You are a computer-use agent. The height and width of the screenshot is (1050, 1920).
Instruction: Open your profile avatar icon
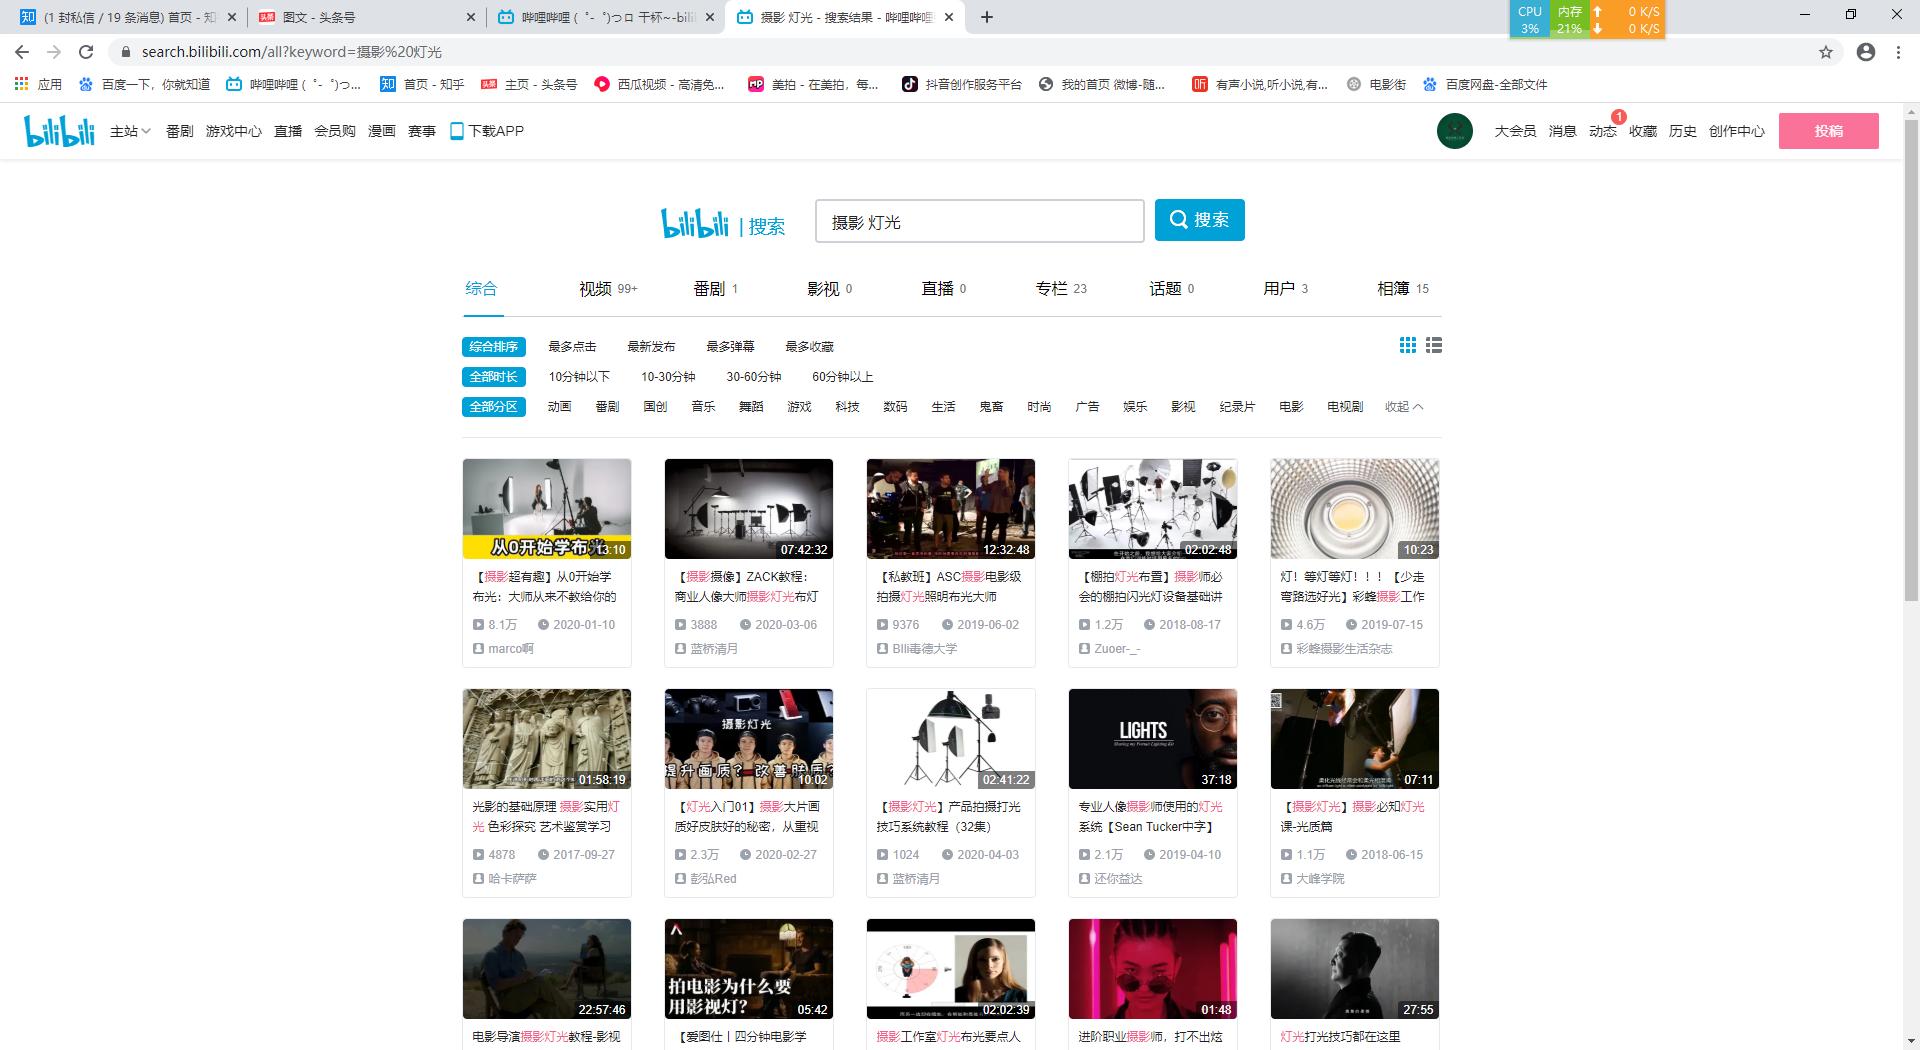[x=1454, y=130]
